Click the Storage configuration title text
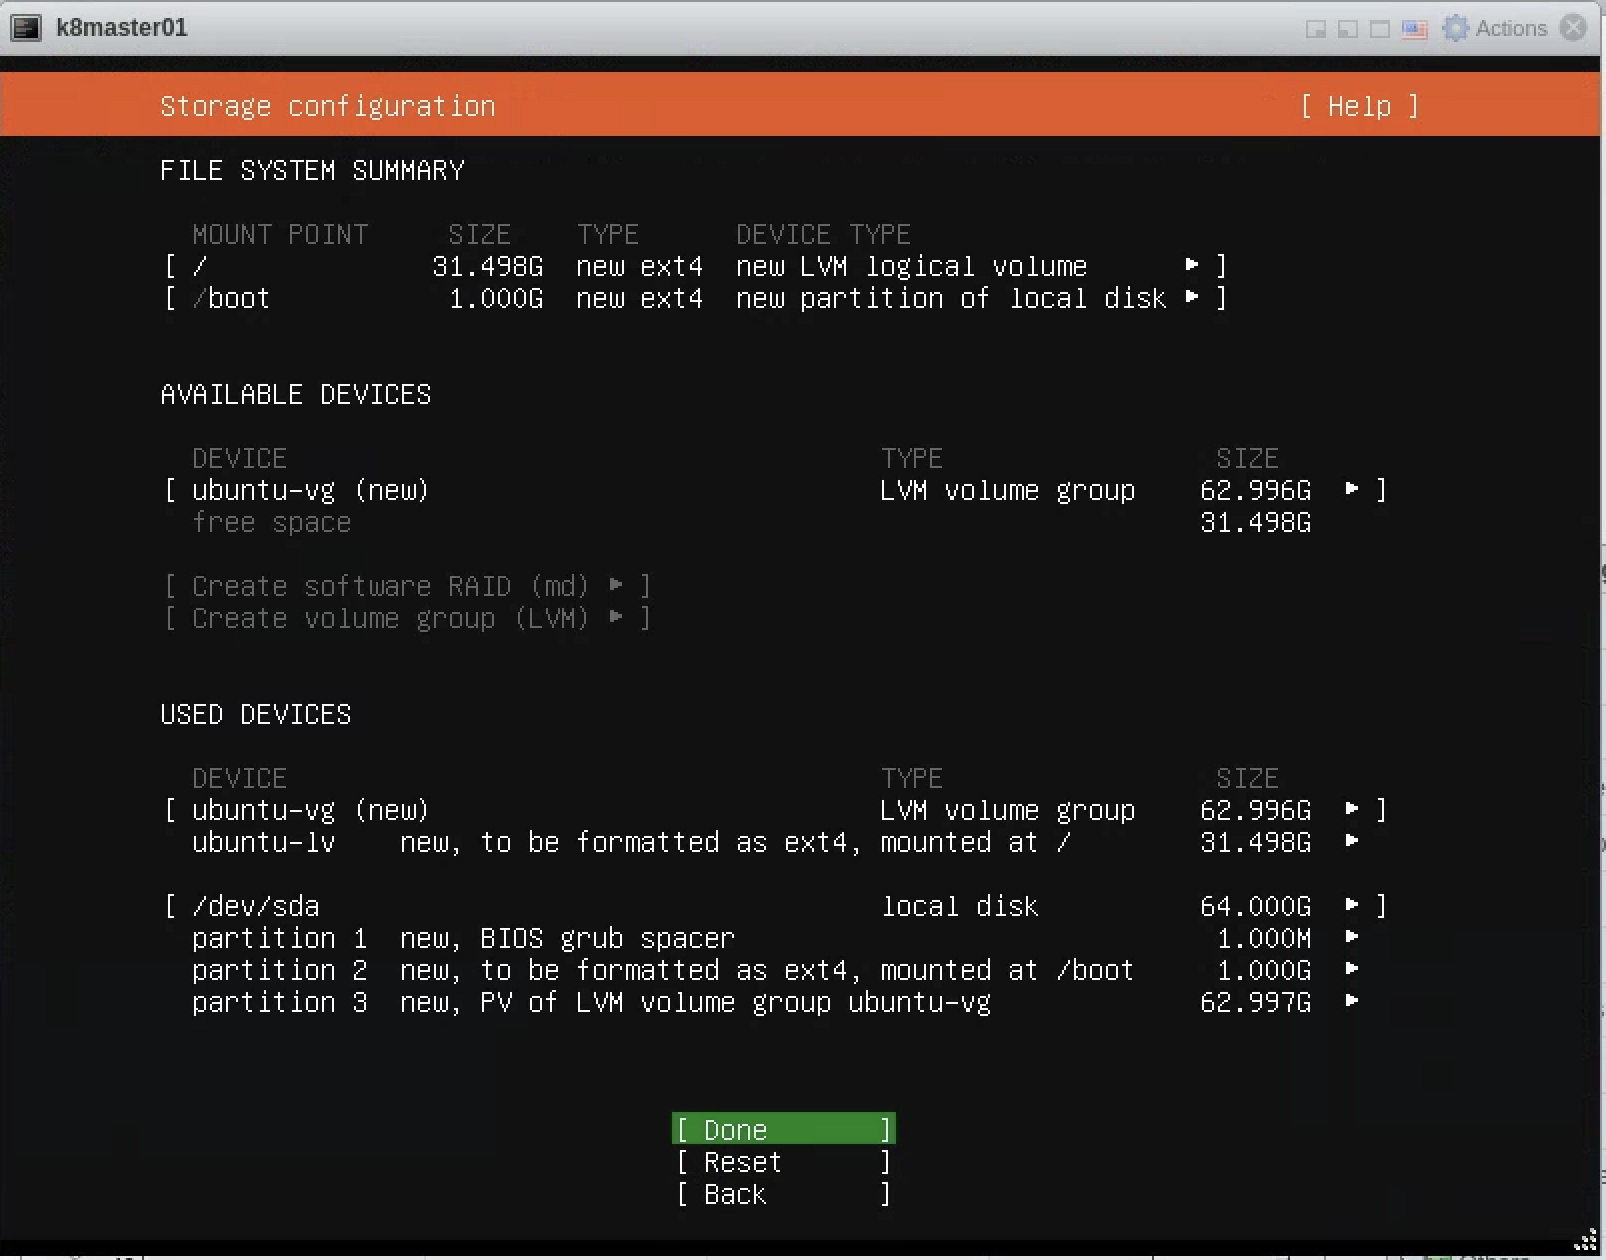This screenshot has height=1260, width=1606. click(328, 106)
